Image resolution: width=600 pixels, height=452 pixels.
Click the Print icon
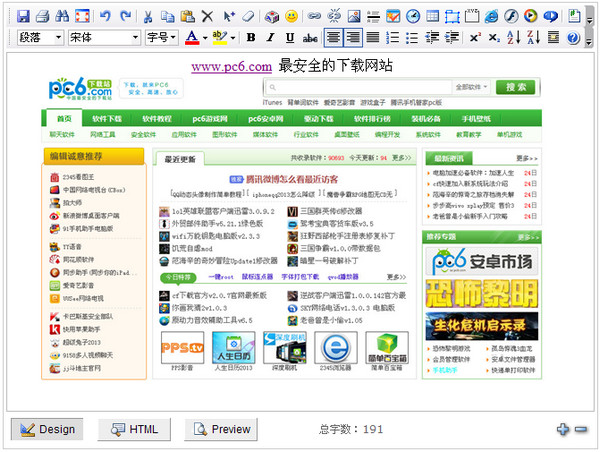tap(42, 16)
